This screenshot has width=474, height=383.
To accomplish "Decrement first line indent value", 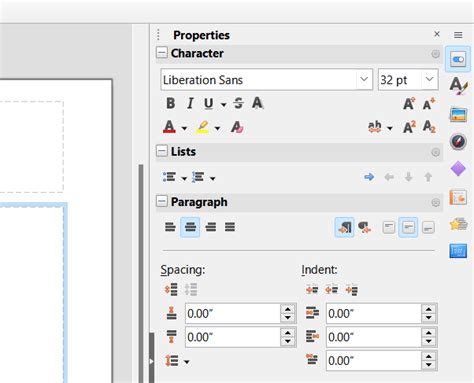I will (x=429, y=365).
